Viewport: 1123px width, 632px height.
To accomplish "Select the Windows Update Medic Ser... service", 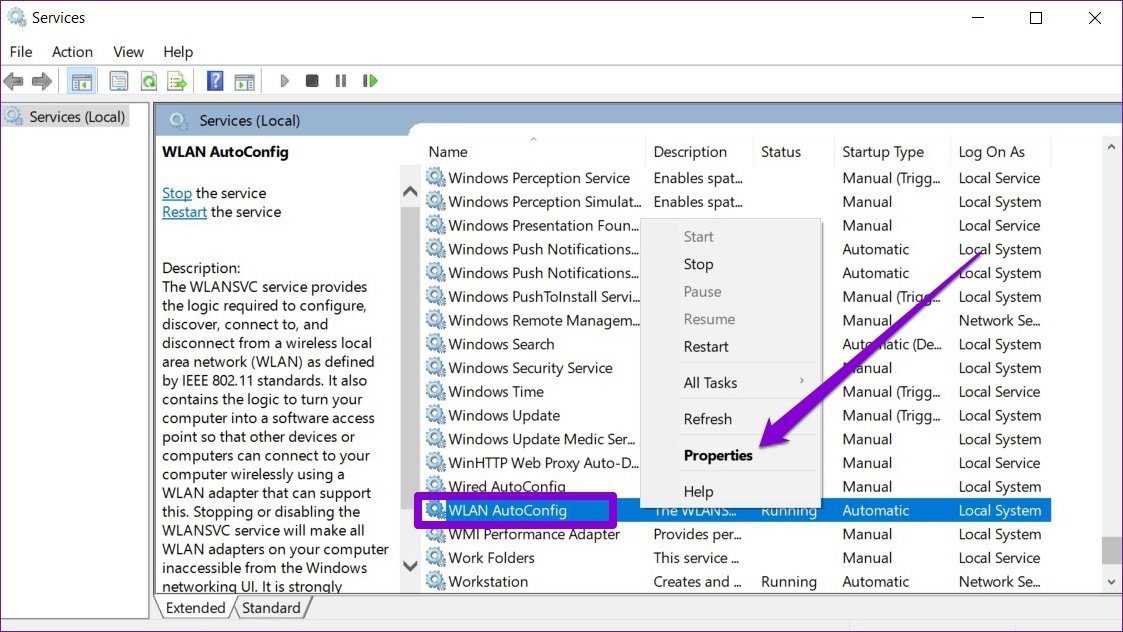I will (x=542, y=439).
